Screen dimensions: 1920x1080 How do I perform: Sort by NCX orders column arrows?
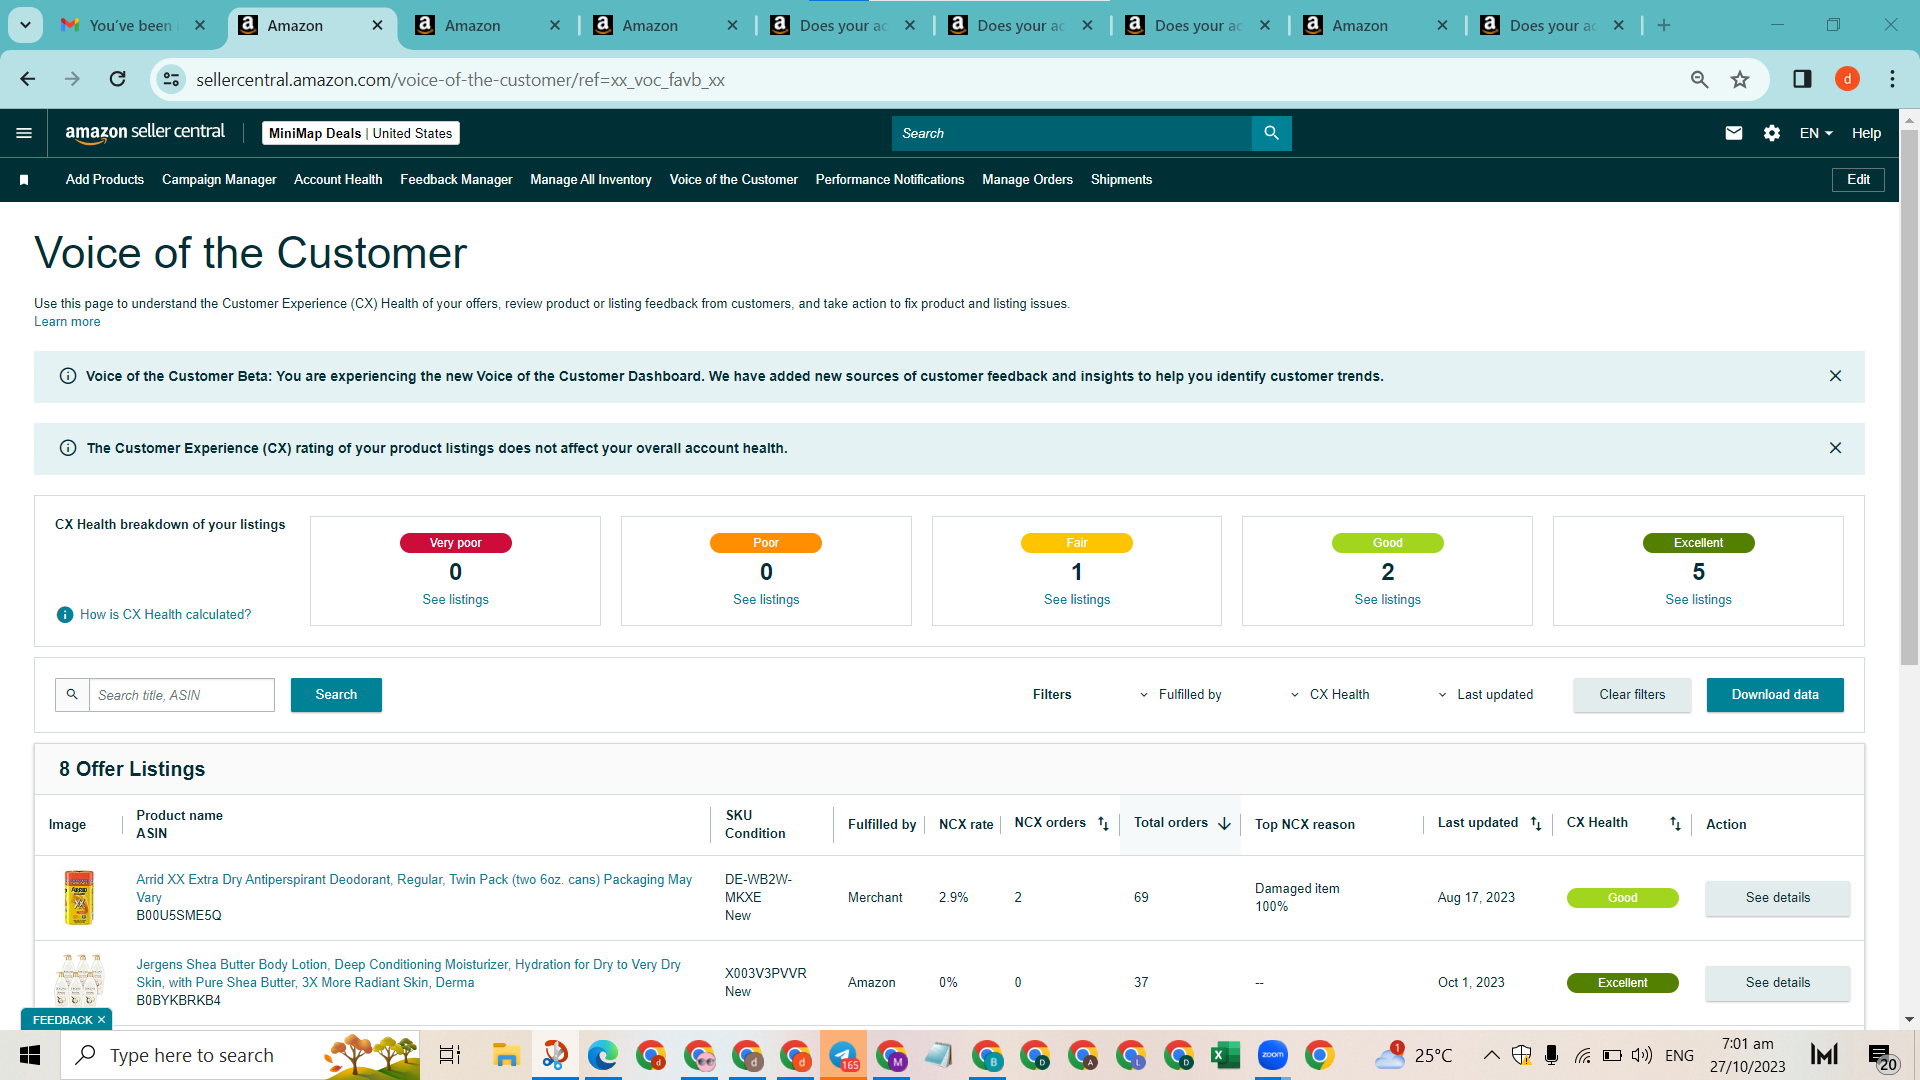coord(1103,824)
